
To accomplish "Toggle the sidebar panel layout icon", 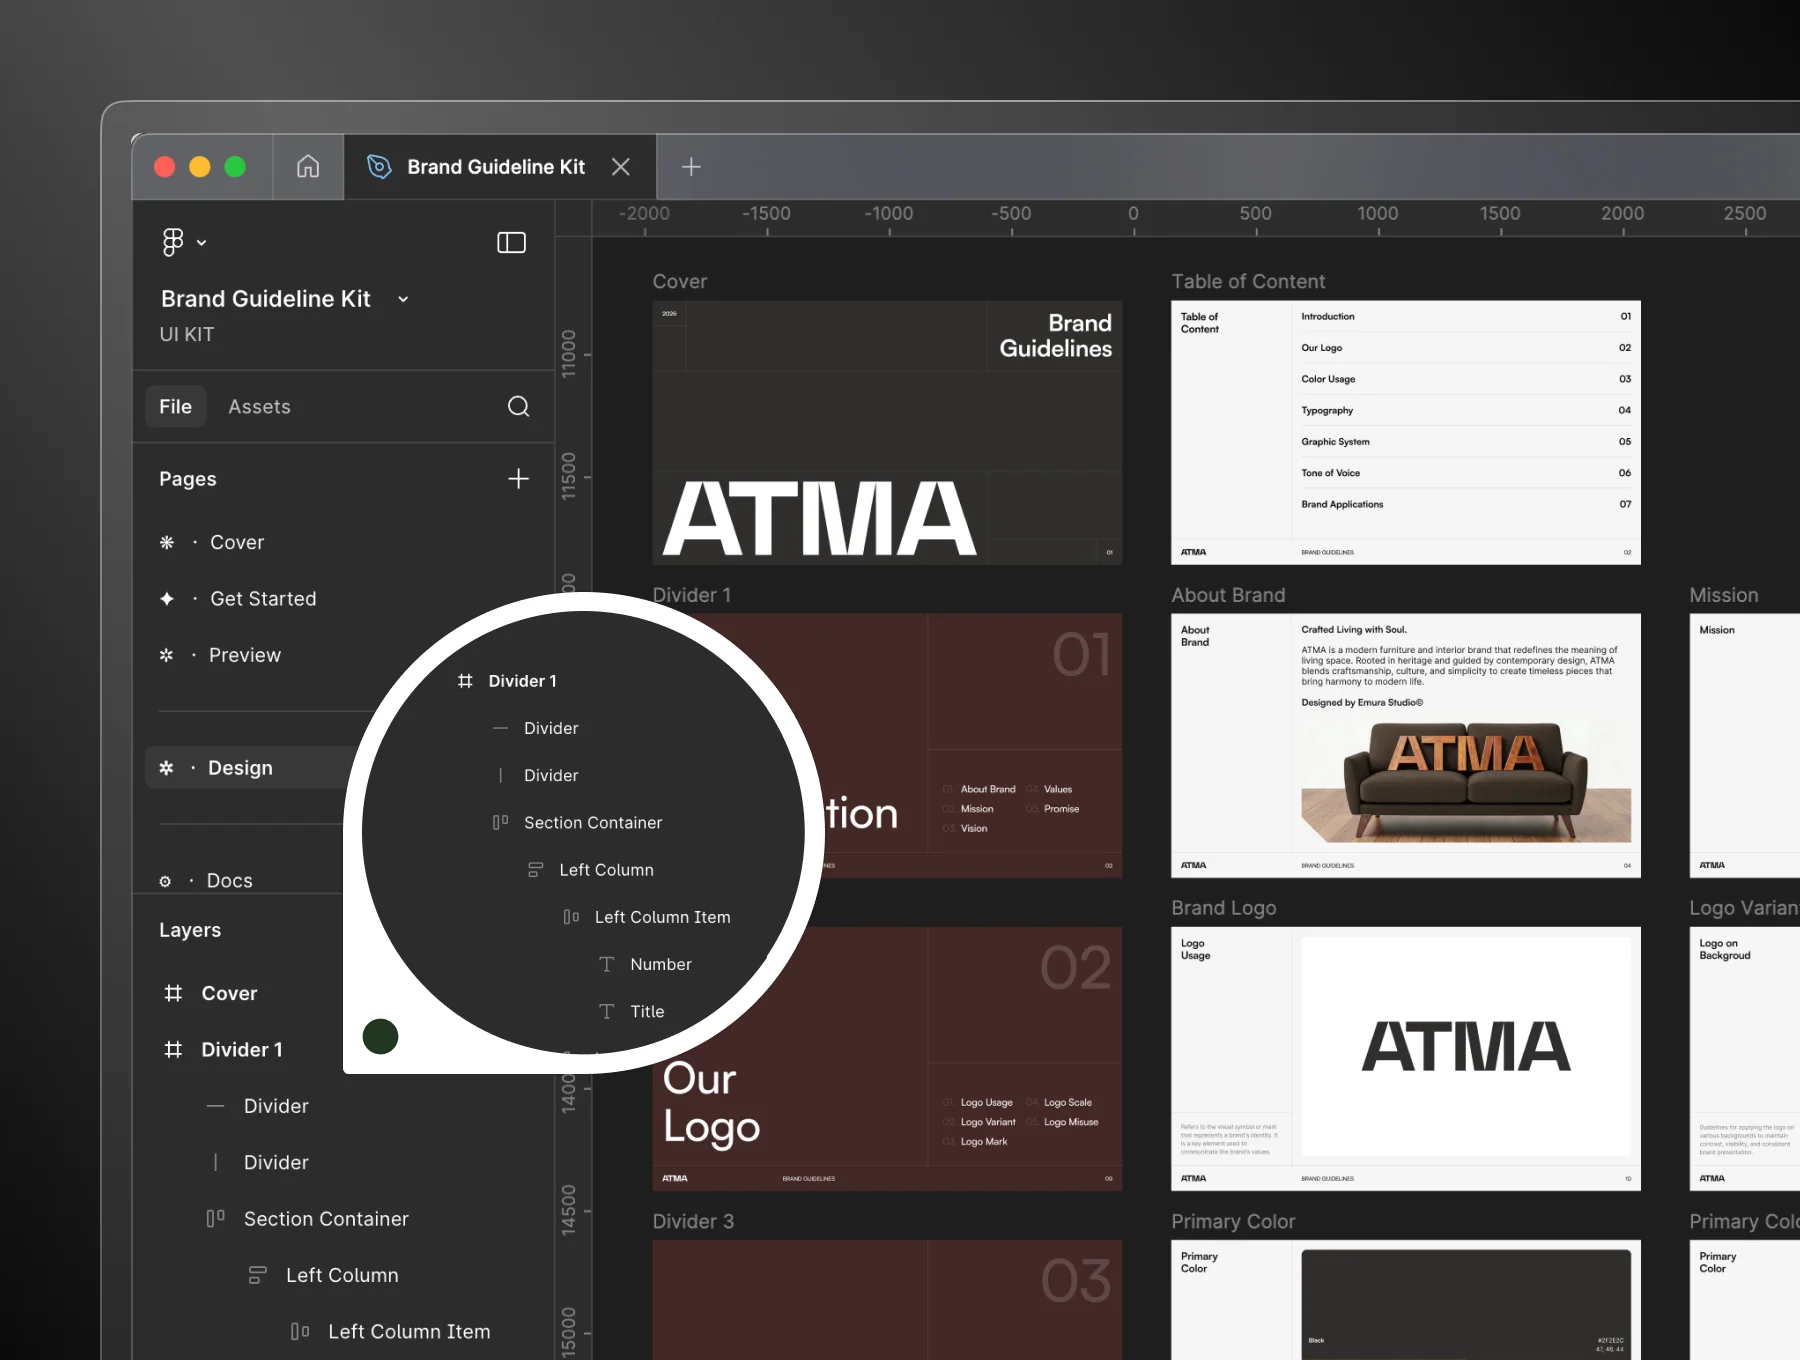I will tap(511, 243).
